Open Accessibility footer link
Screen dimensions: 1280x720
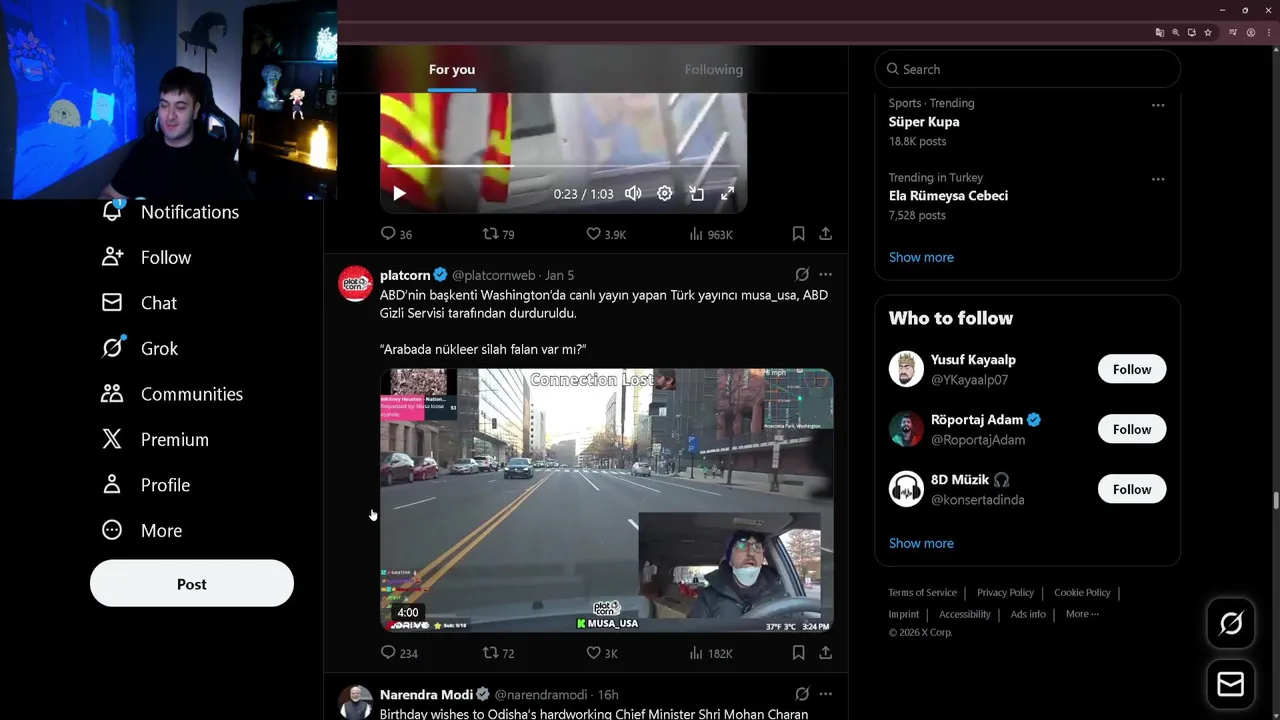click(x=964, y=614)
